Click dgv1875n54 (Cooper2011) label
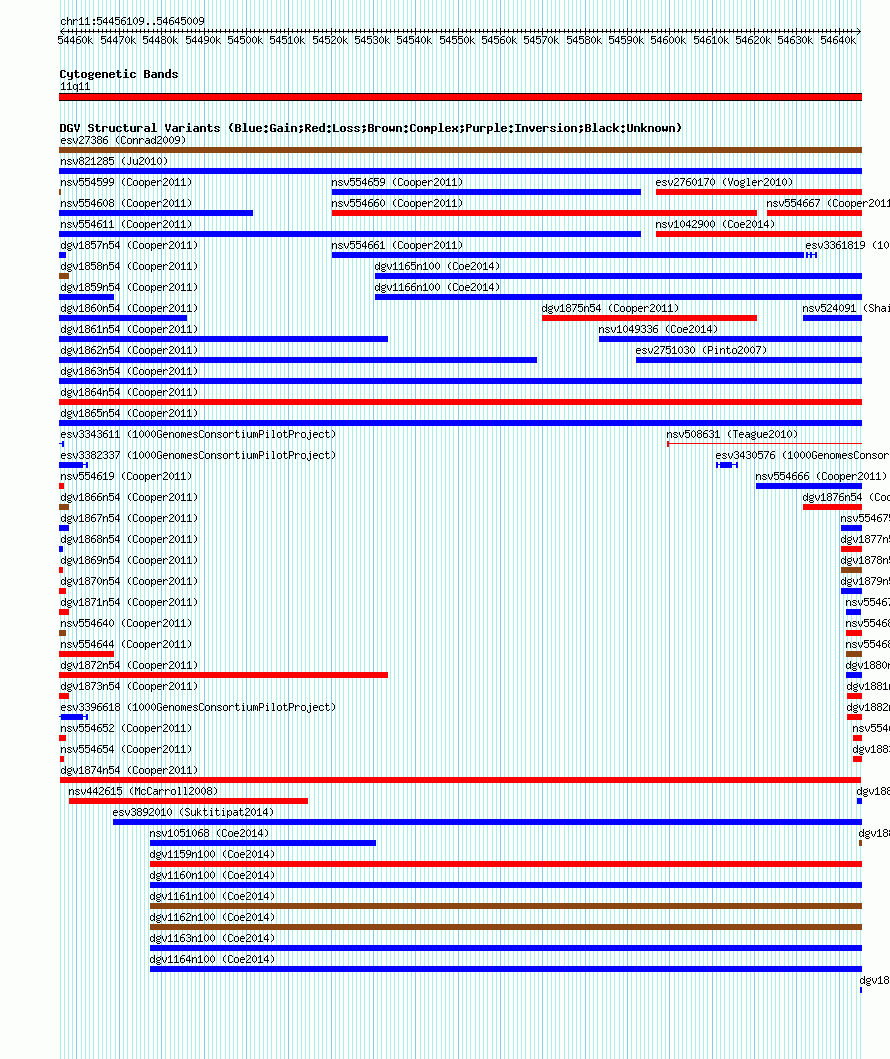The height and width of the screenshot is (1059, 890). pyautogui.click(x=610, y=308)
